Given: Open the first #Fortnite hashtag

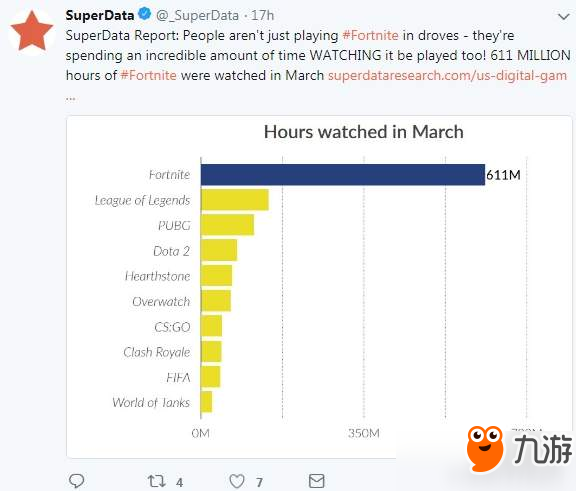Looking at the screenshot, I should (x=370, y=36).
